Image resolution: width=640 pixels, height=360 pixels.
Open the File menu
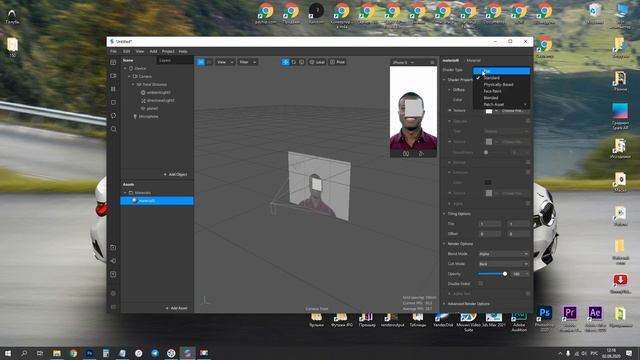point(113,51)
